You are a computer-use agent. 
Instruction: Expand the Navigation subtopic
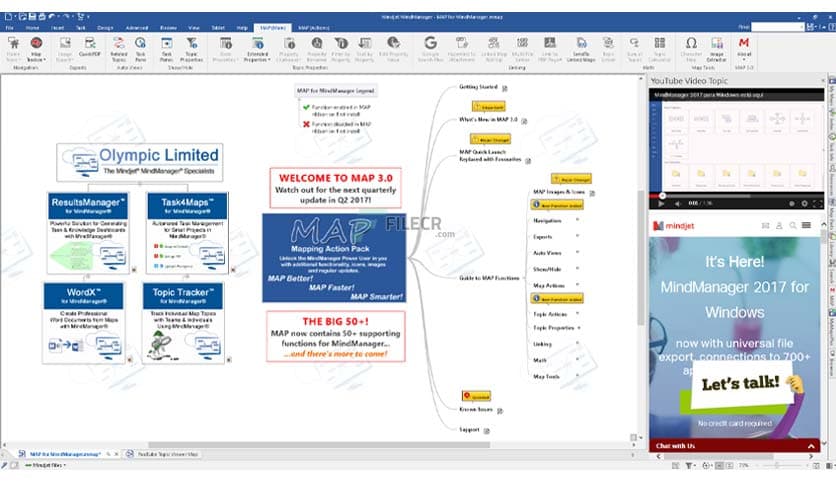pos(577,220)
